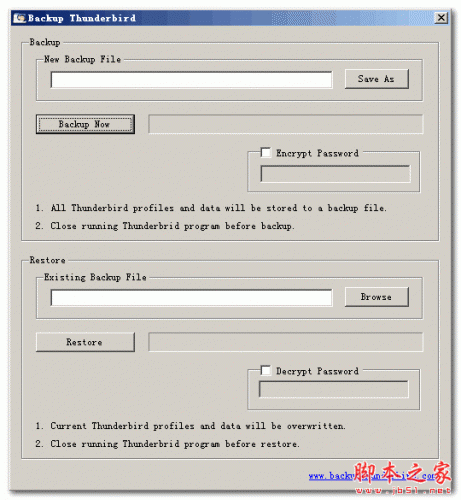
Task: Click the Restore button
Action: (85, 342)
